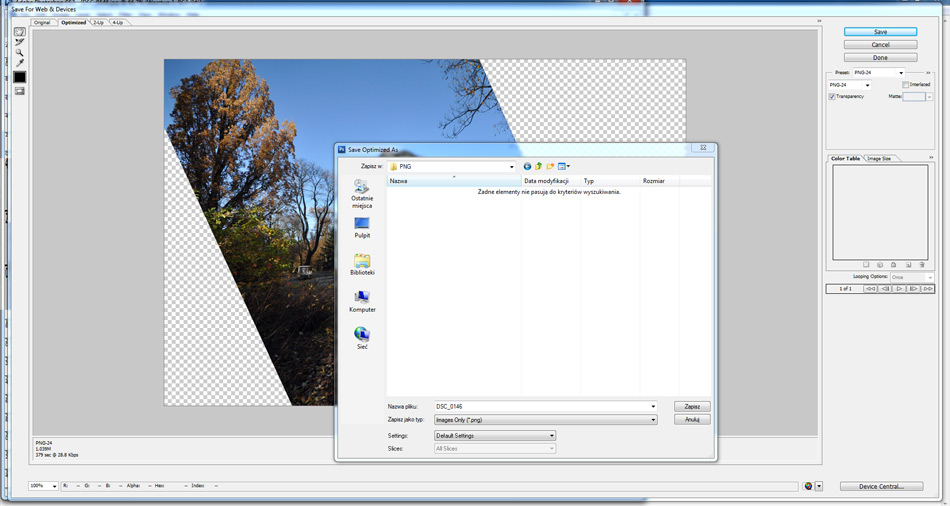Open Device Central

coord(882,486)
